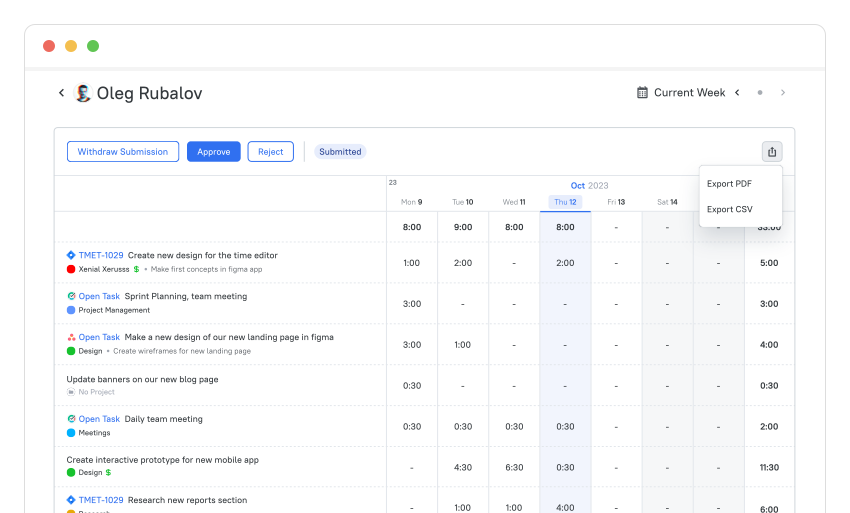Screen dimensions: 850x513
Task: Open the Current Week date selector
Action: tap(689, 93)
